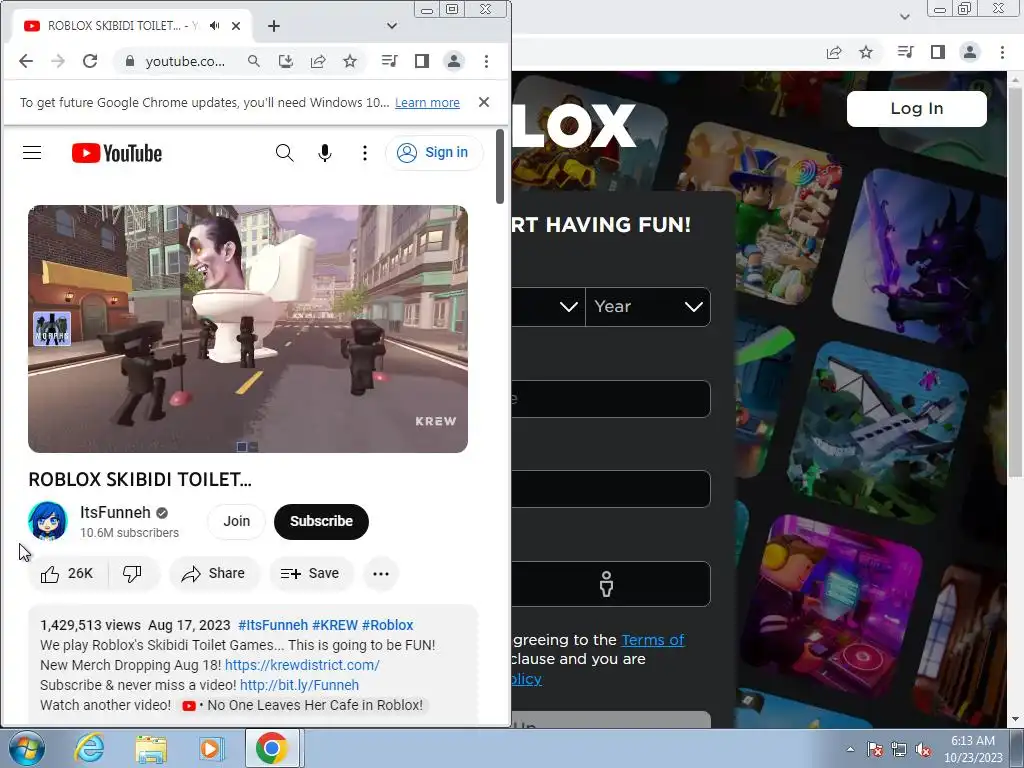
Task: Open Learn more link in update notice
Action: pyautogui.click(x=427, y=103)
